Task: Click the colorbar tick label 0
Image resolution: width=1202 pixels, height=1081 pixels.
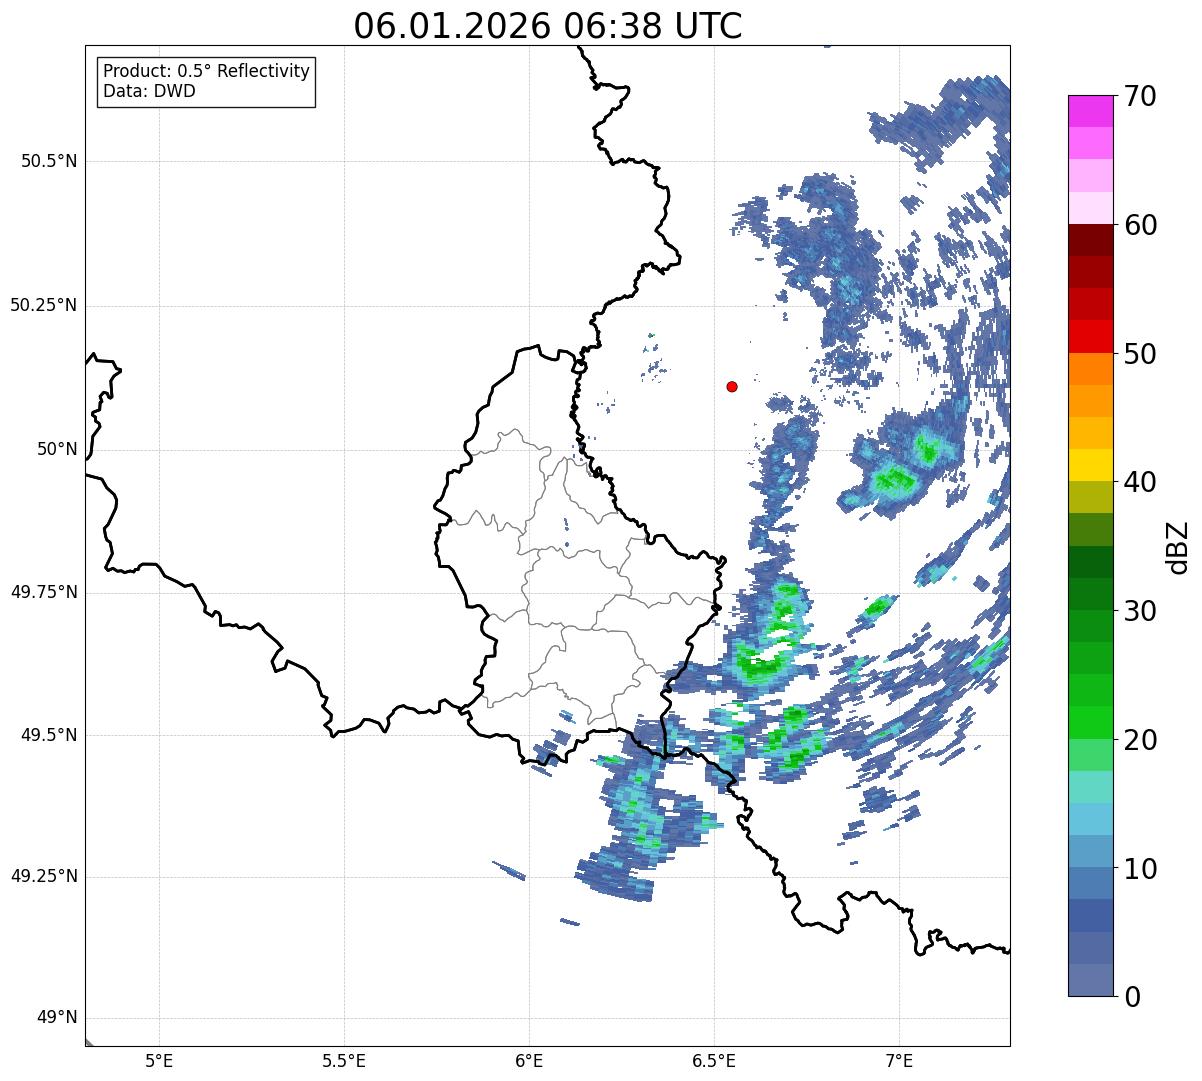Action: 1132,997
